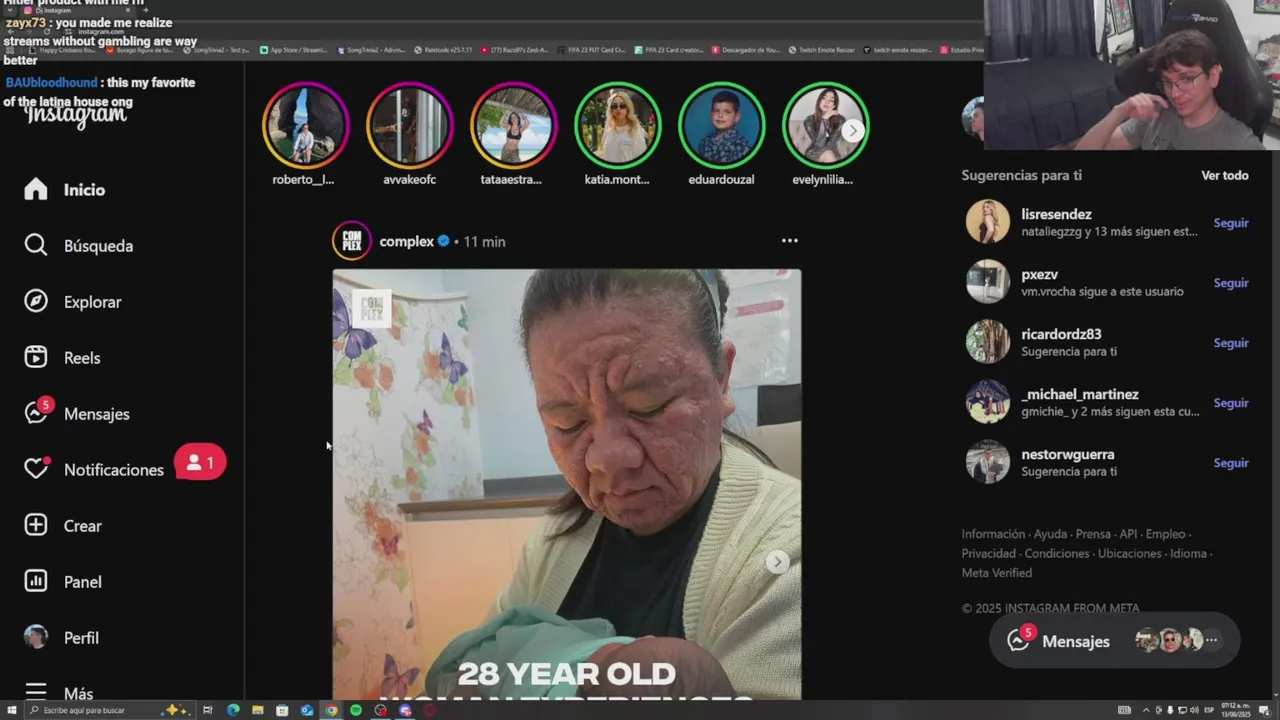Open katia.mont story
The width and height of the screenshot is (1280, 720).
pos(617,125)
